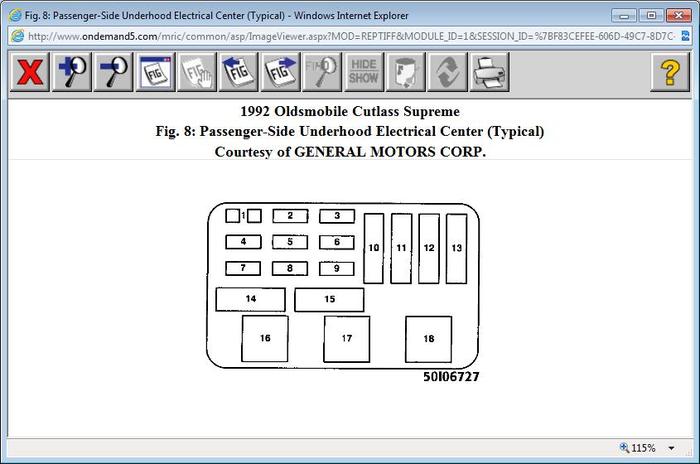The image size is (700, 464).
Task: Click the Internet Explorer icon in title bar
Action: (15, 15)
